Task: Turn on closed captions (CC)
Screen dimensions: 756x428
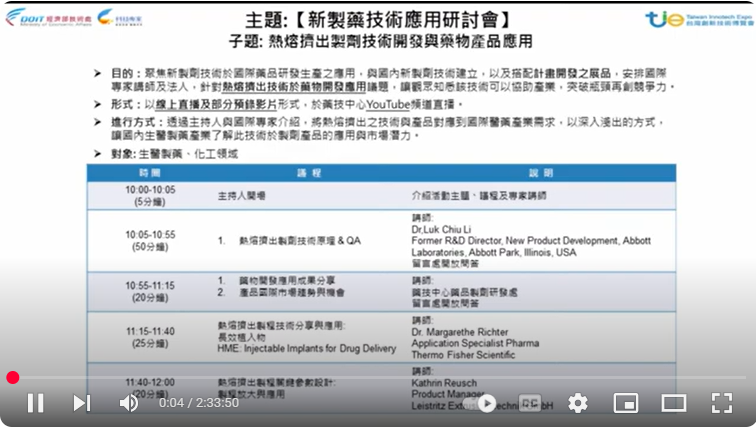Action: pos(531,403)
